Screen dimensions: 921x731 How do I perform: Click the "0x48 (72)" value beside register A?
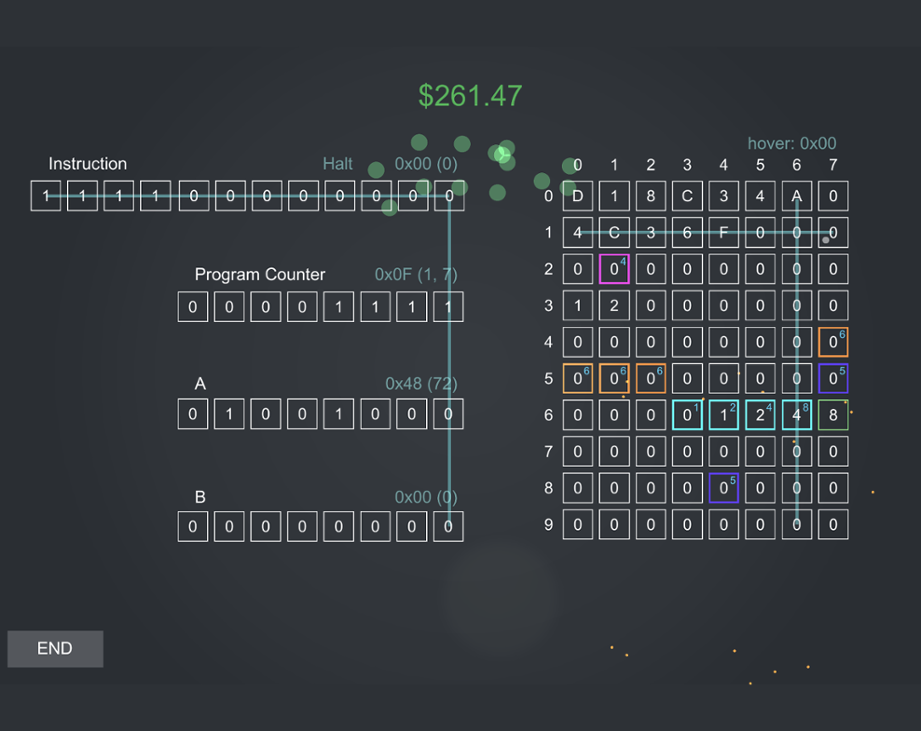[x=420, y=383]
